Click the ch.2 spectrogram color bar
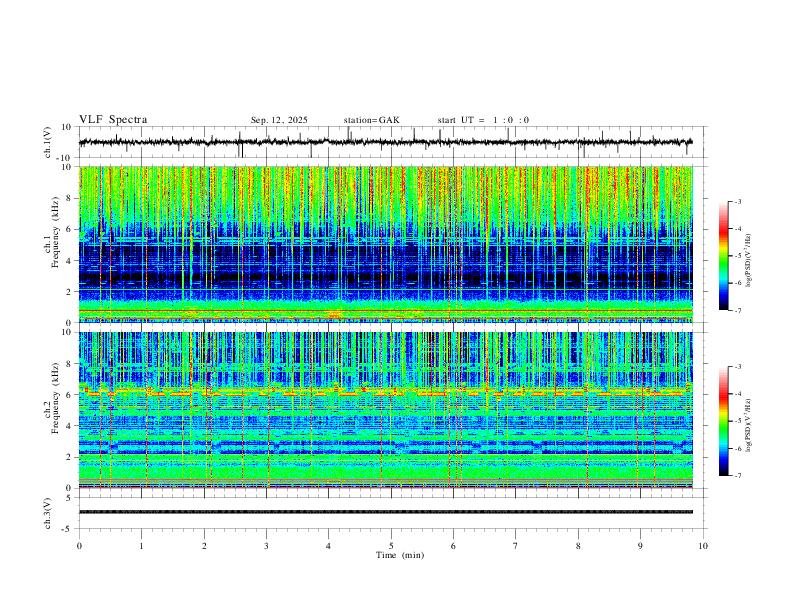Image resolution: width=792 pixels, height=612 pixels. coord(724,421)
